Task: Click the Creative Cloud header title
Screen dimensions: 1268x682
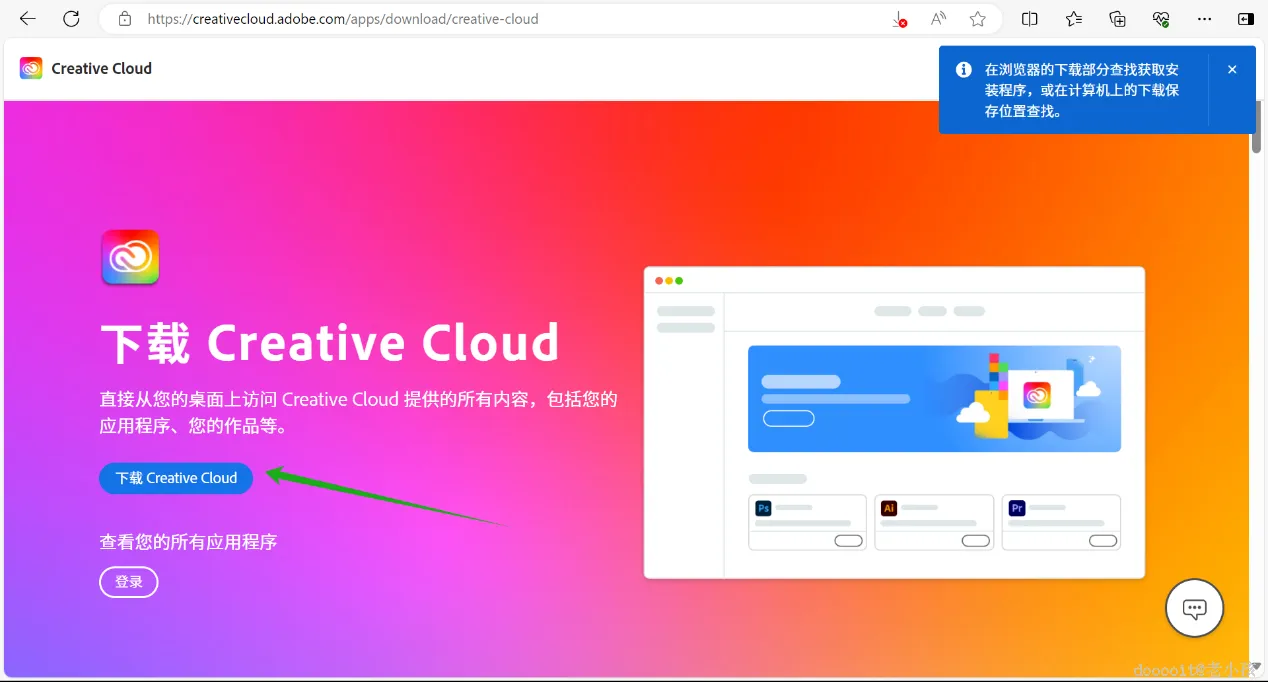Action: tap(101, 68)
